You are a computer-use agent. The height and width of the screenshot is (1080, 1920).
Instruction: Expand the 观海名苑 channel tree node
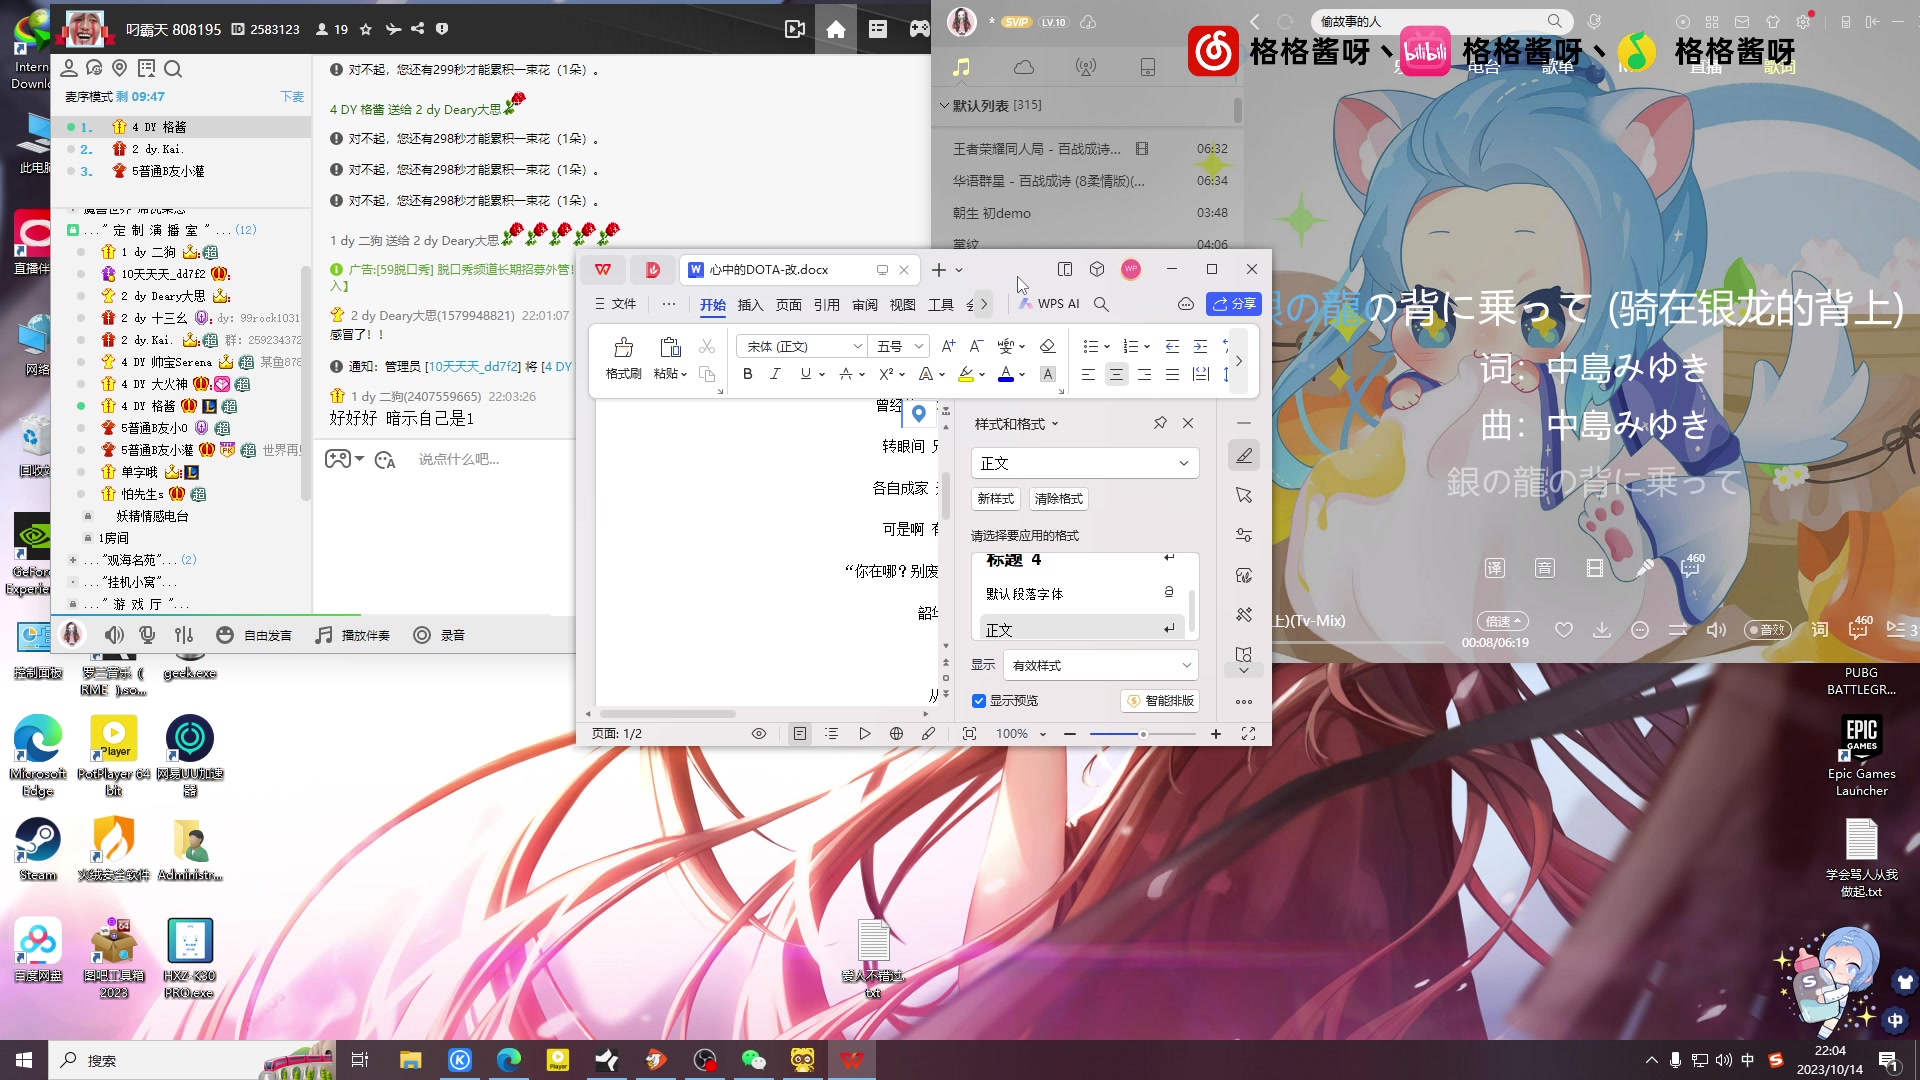pyautogui.click(x=72, y=560)
